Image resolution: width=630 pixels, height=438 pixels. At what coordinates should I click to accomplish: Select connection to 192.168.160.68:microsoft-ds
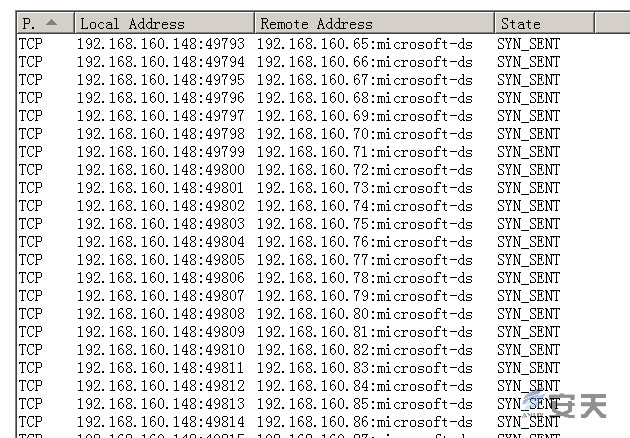pos(364,98)
